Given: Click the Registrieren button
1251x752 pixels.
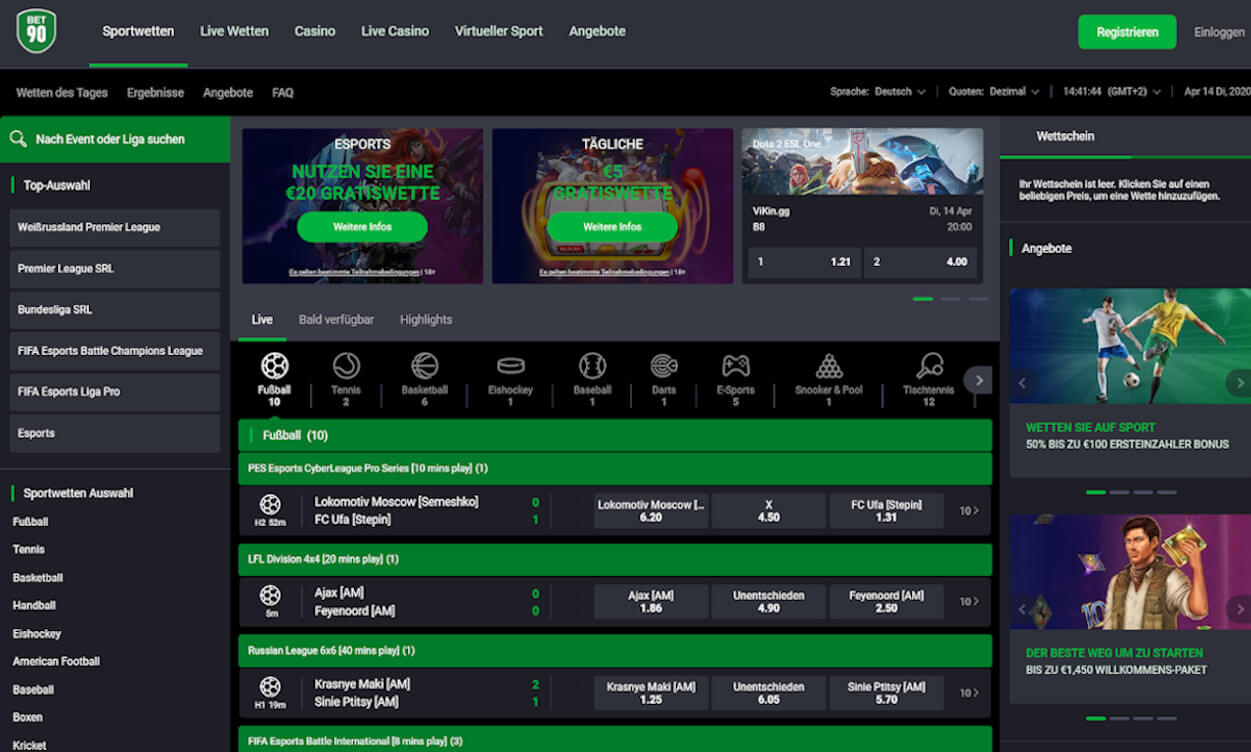Looking at the screenshot, I should coord(1127,32).
